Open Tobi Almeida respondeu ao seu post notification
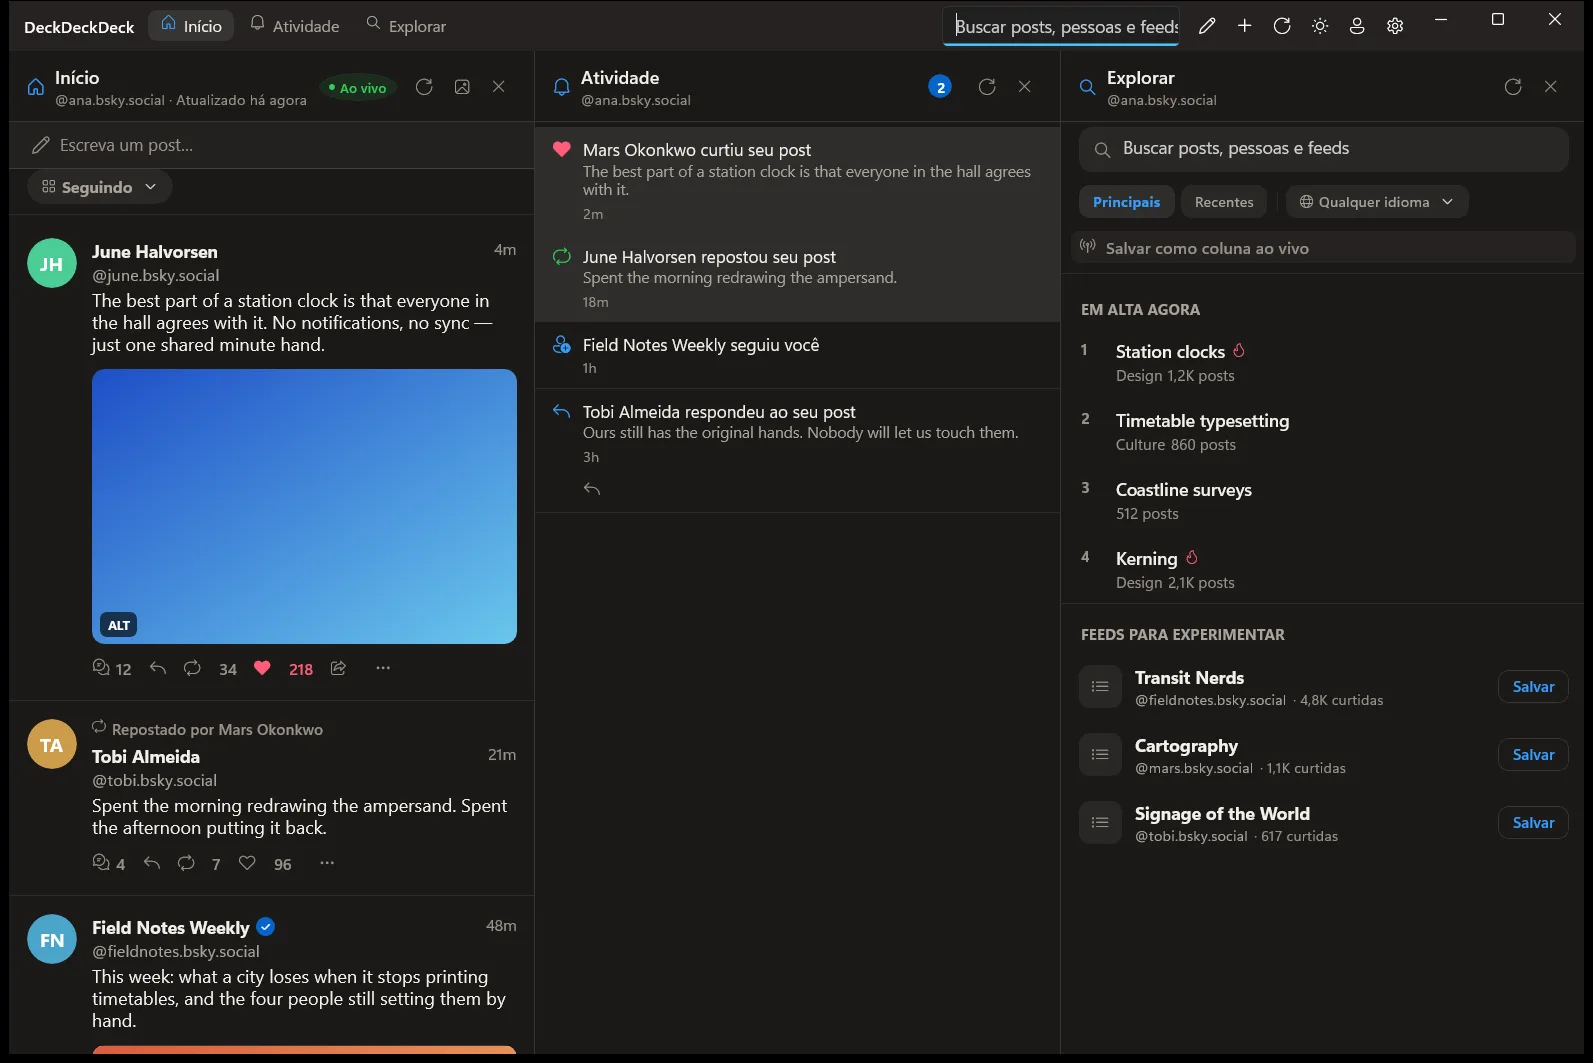The width and height of the screenshot is (1593, 1063). point(797,451)
